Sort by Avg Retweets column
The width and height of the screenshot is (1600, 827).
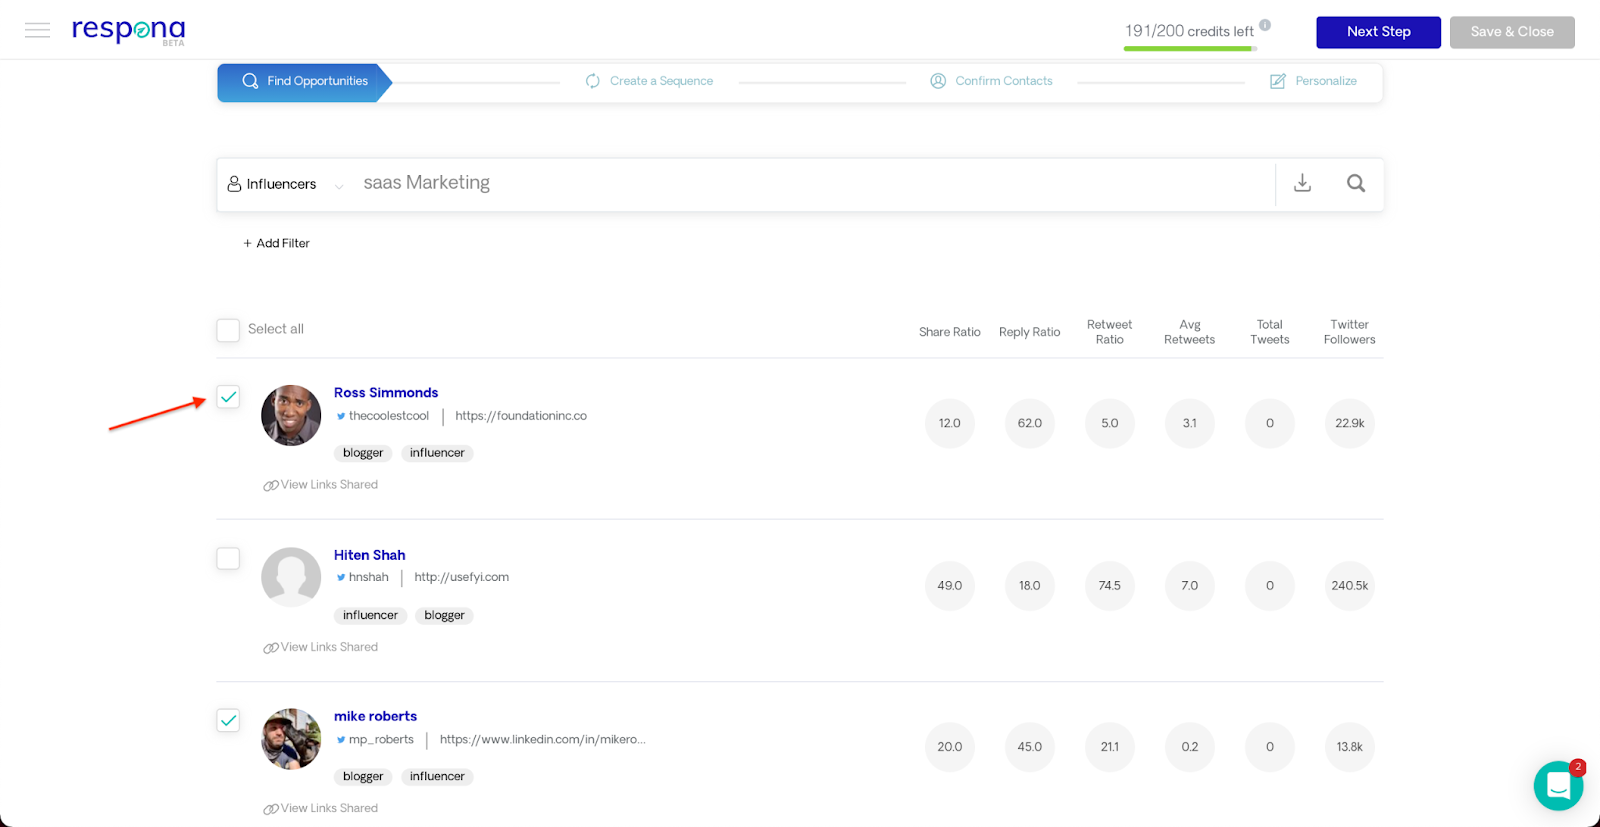click(1190, 332)
